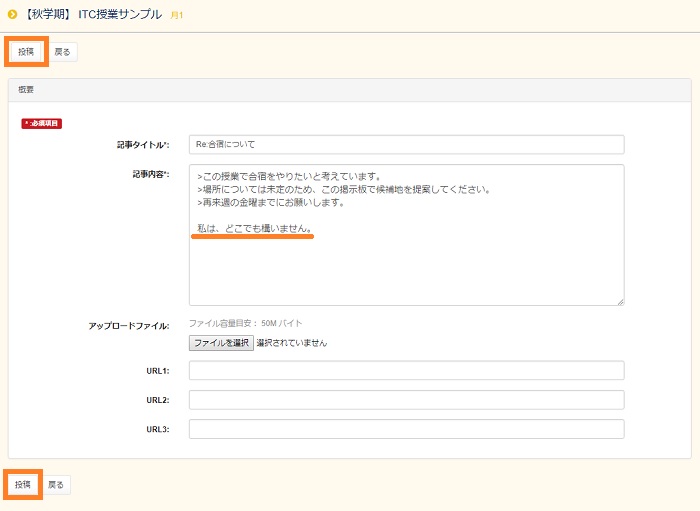Open the ファイルを選択 file chooser

click(x=221, y=343)
